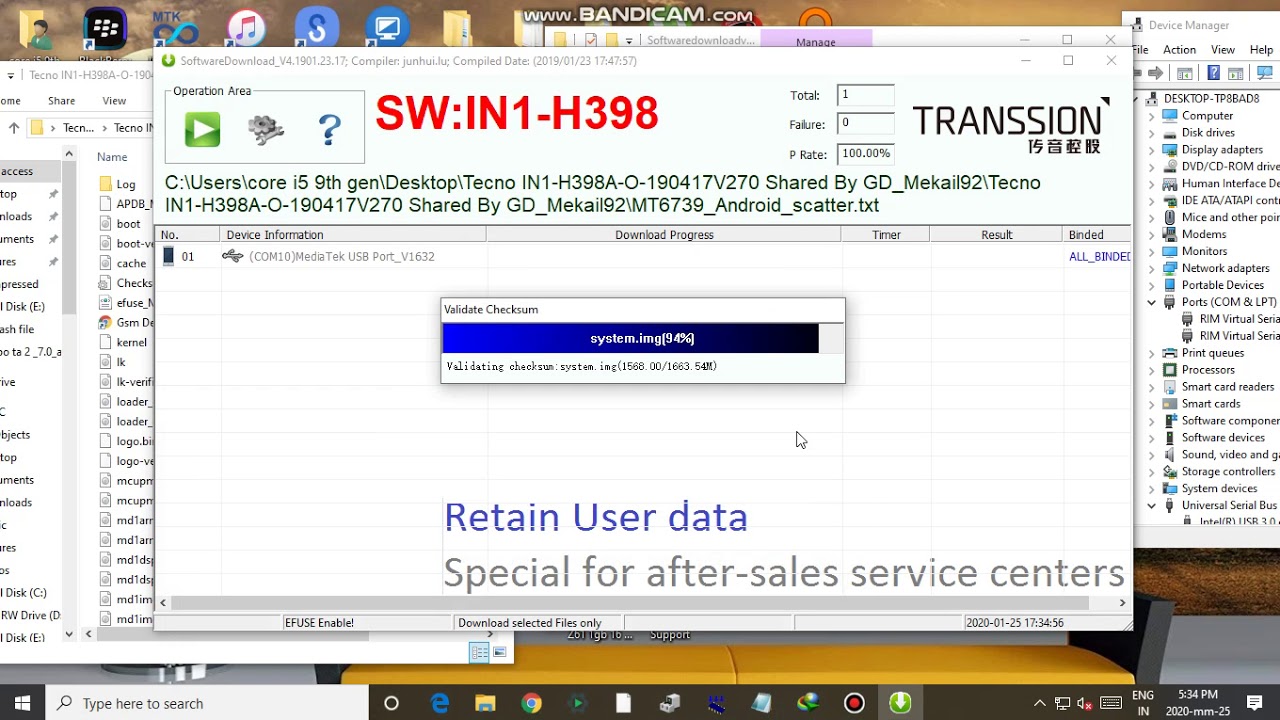The height and width of the screenshot is (720, 1280).
Task: Open the Share tab in File Explorer
Action: tap(61, 100)
